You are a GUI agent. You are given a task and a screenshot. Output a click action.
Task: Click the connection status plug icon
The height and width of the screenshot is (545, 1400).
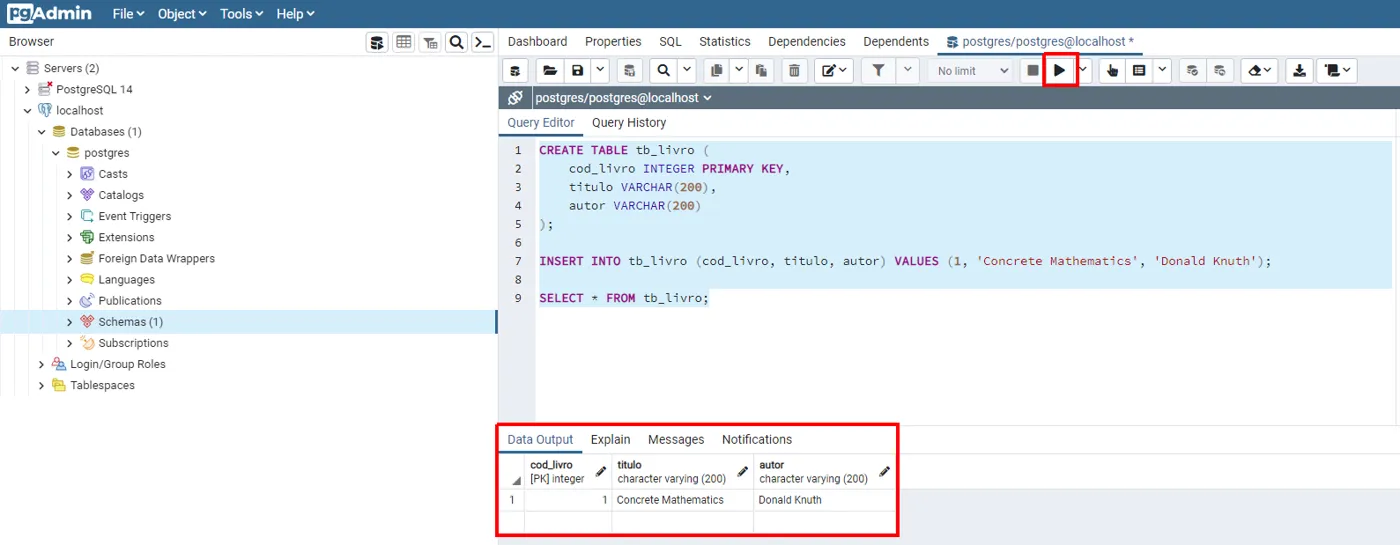(514, 98)
